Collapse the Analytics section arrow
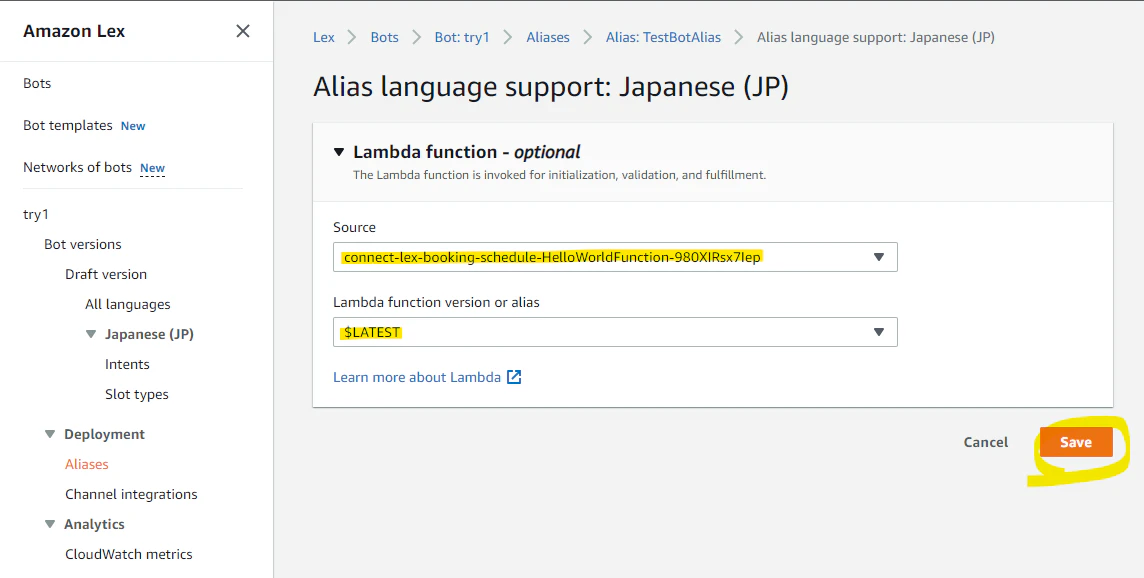 (50, 524)
